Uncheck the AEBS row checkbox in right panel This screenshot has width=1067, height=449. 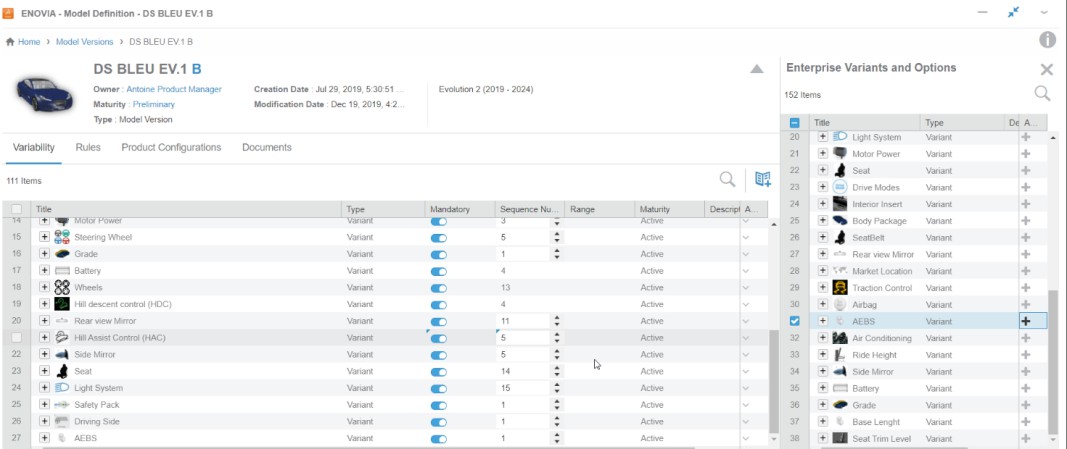[794, 321]
